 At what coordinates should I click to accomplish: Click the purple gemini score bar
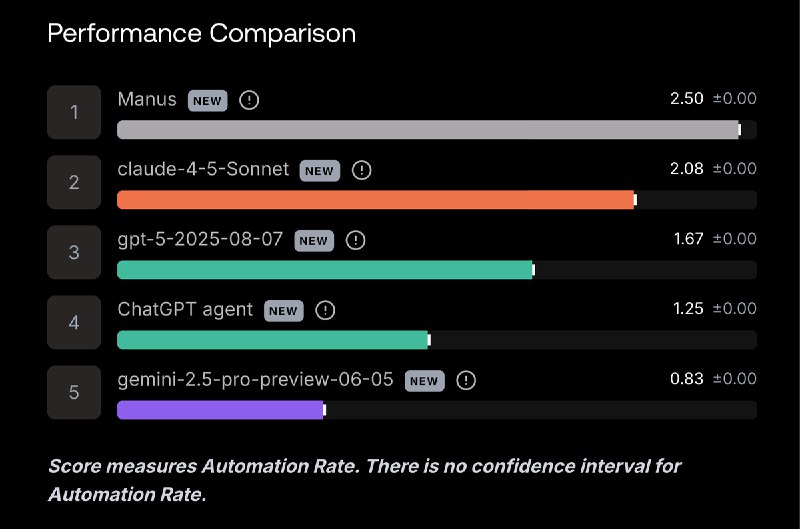[x=221, y=410]
